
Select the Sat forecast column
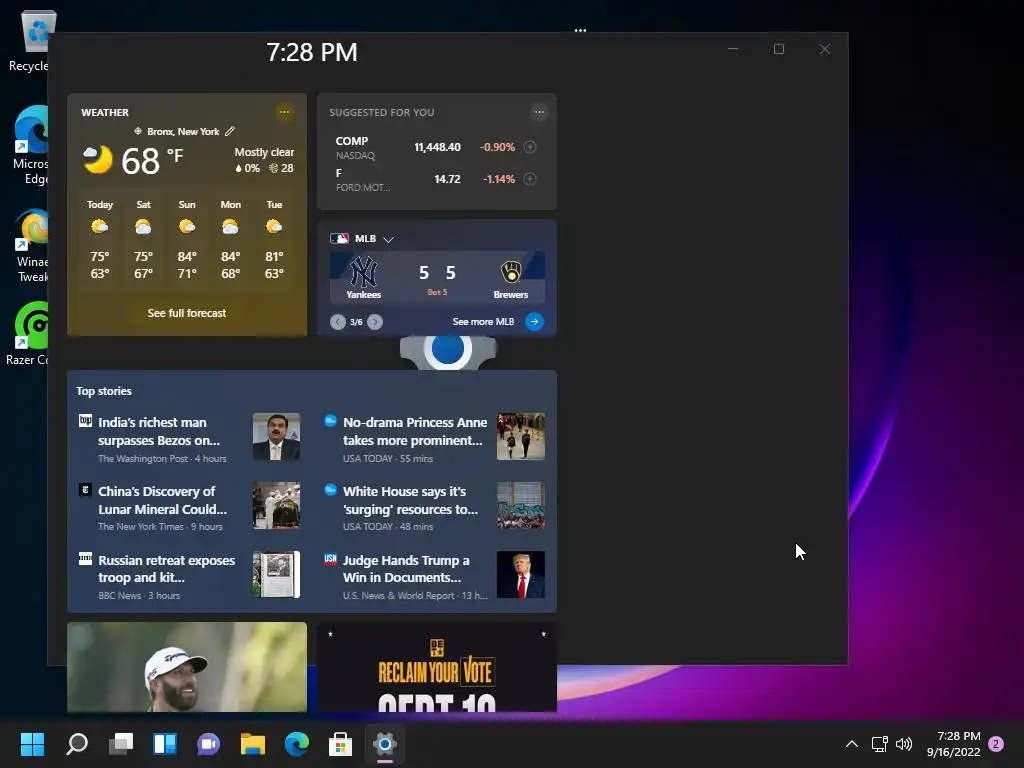tap(143, 240)
